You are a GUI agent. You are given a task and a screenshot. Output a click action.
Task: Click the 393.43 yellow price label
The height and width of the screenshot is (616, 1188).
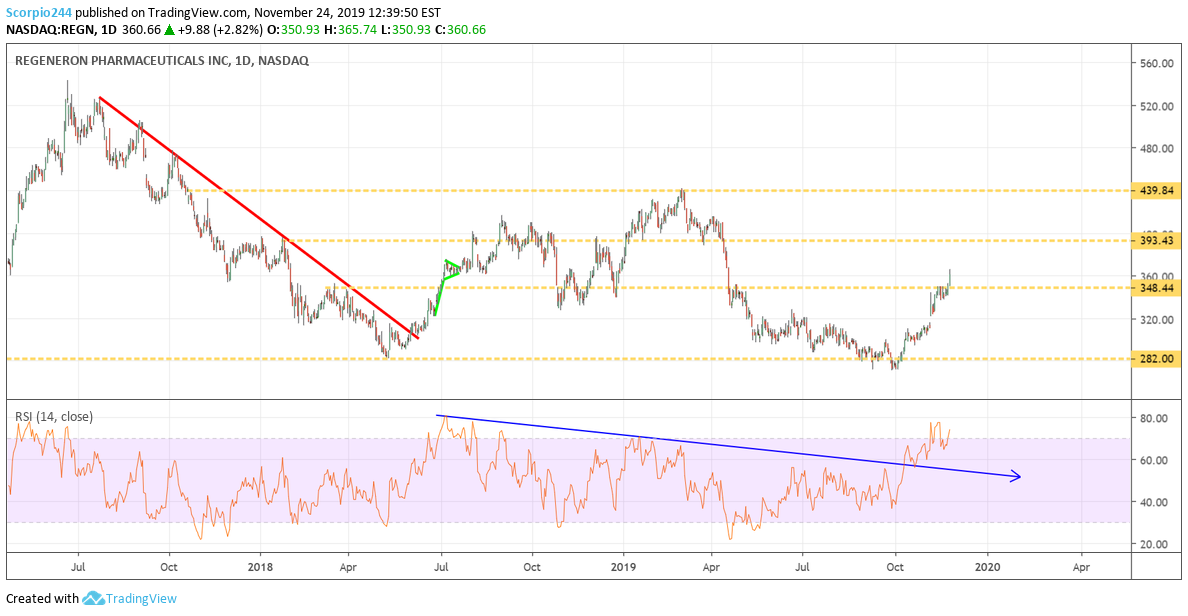pos(1156,241)
